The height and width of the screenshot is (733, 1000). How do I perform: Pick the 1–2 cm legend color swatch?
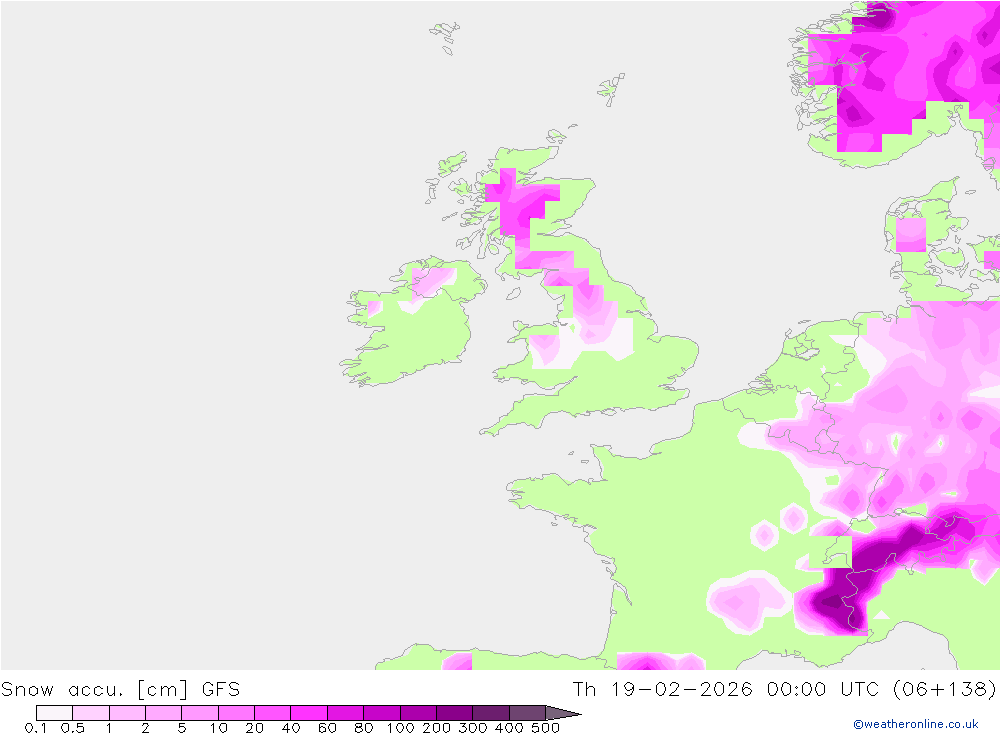click(128, 713)
